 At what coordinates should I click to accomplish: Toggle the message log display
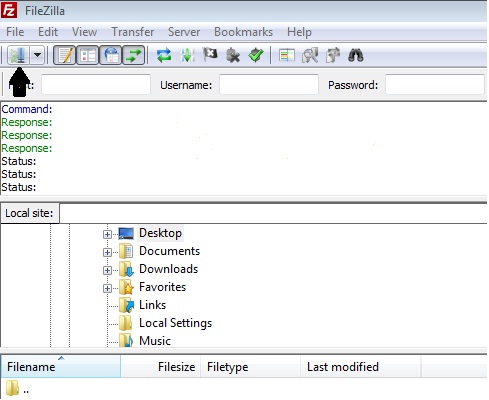(x=65, y=55)
